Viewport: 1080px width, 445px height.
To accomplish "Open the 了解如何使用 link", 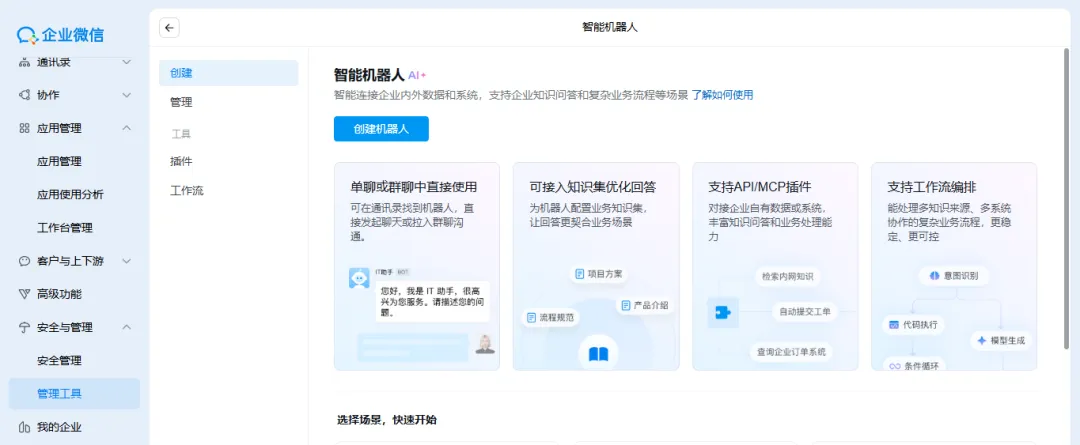I will point(723,95).
